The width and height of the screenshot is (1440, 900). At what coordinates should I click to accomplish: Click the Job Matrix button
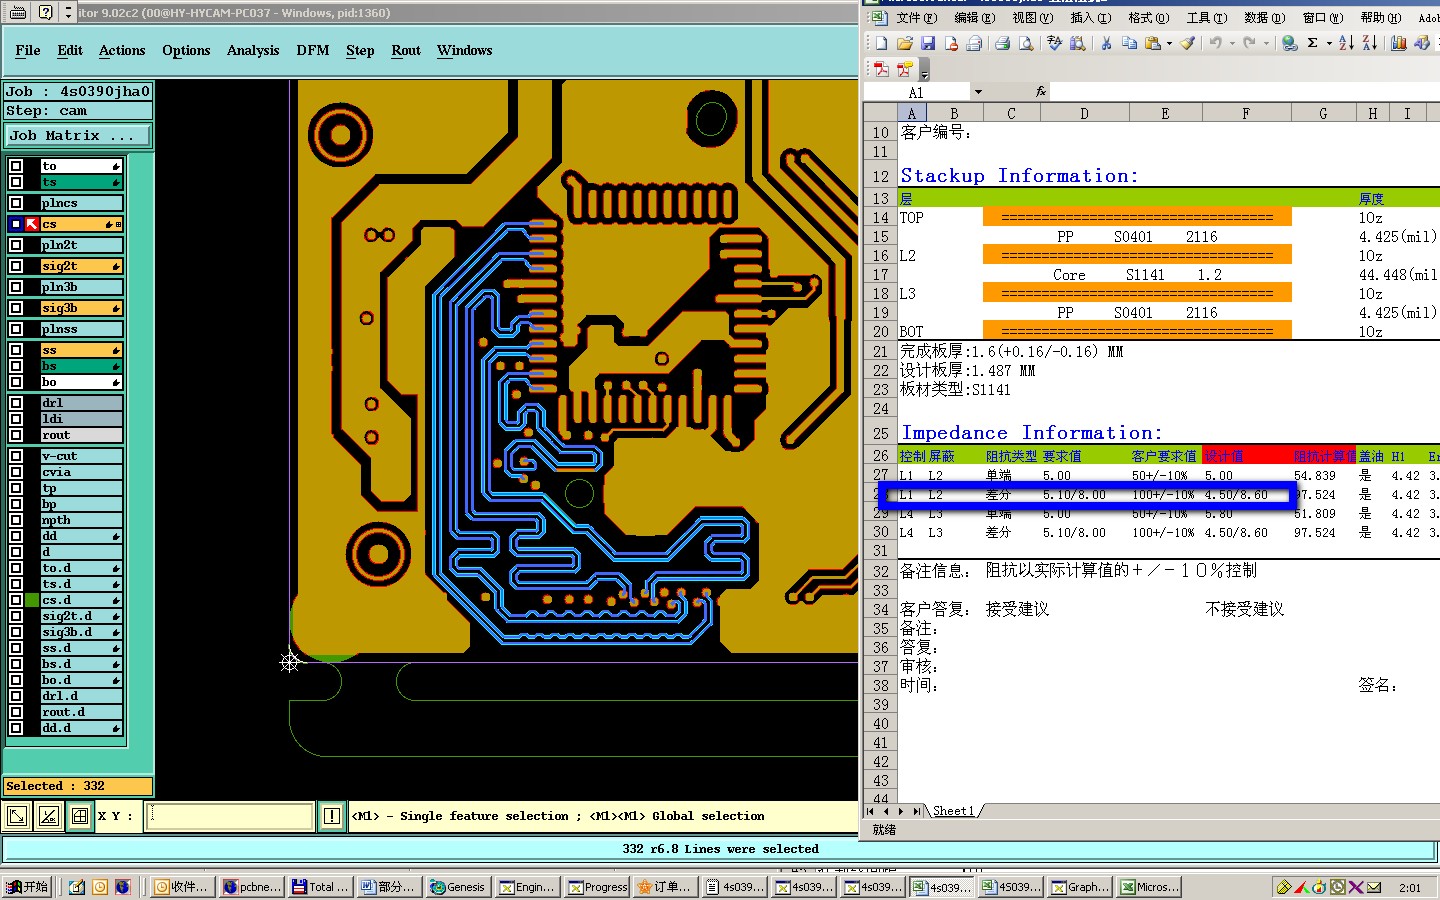[x=78, y=135]
